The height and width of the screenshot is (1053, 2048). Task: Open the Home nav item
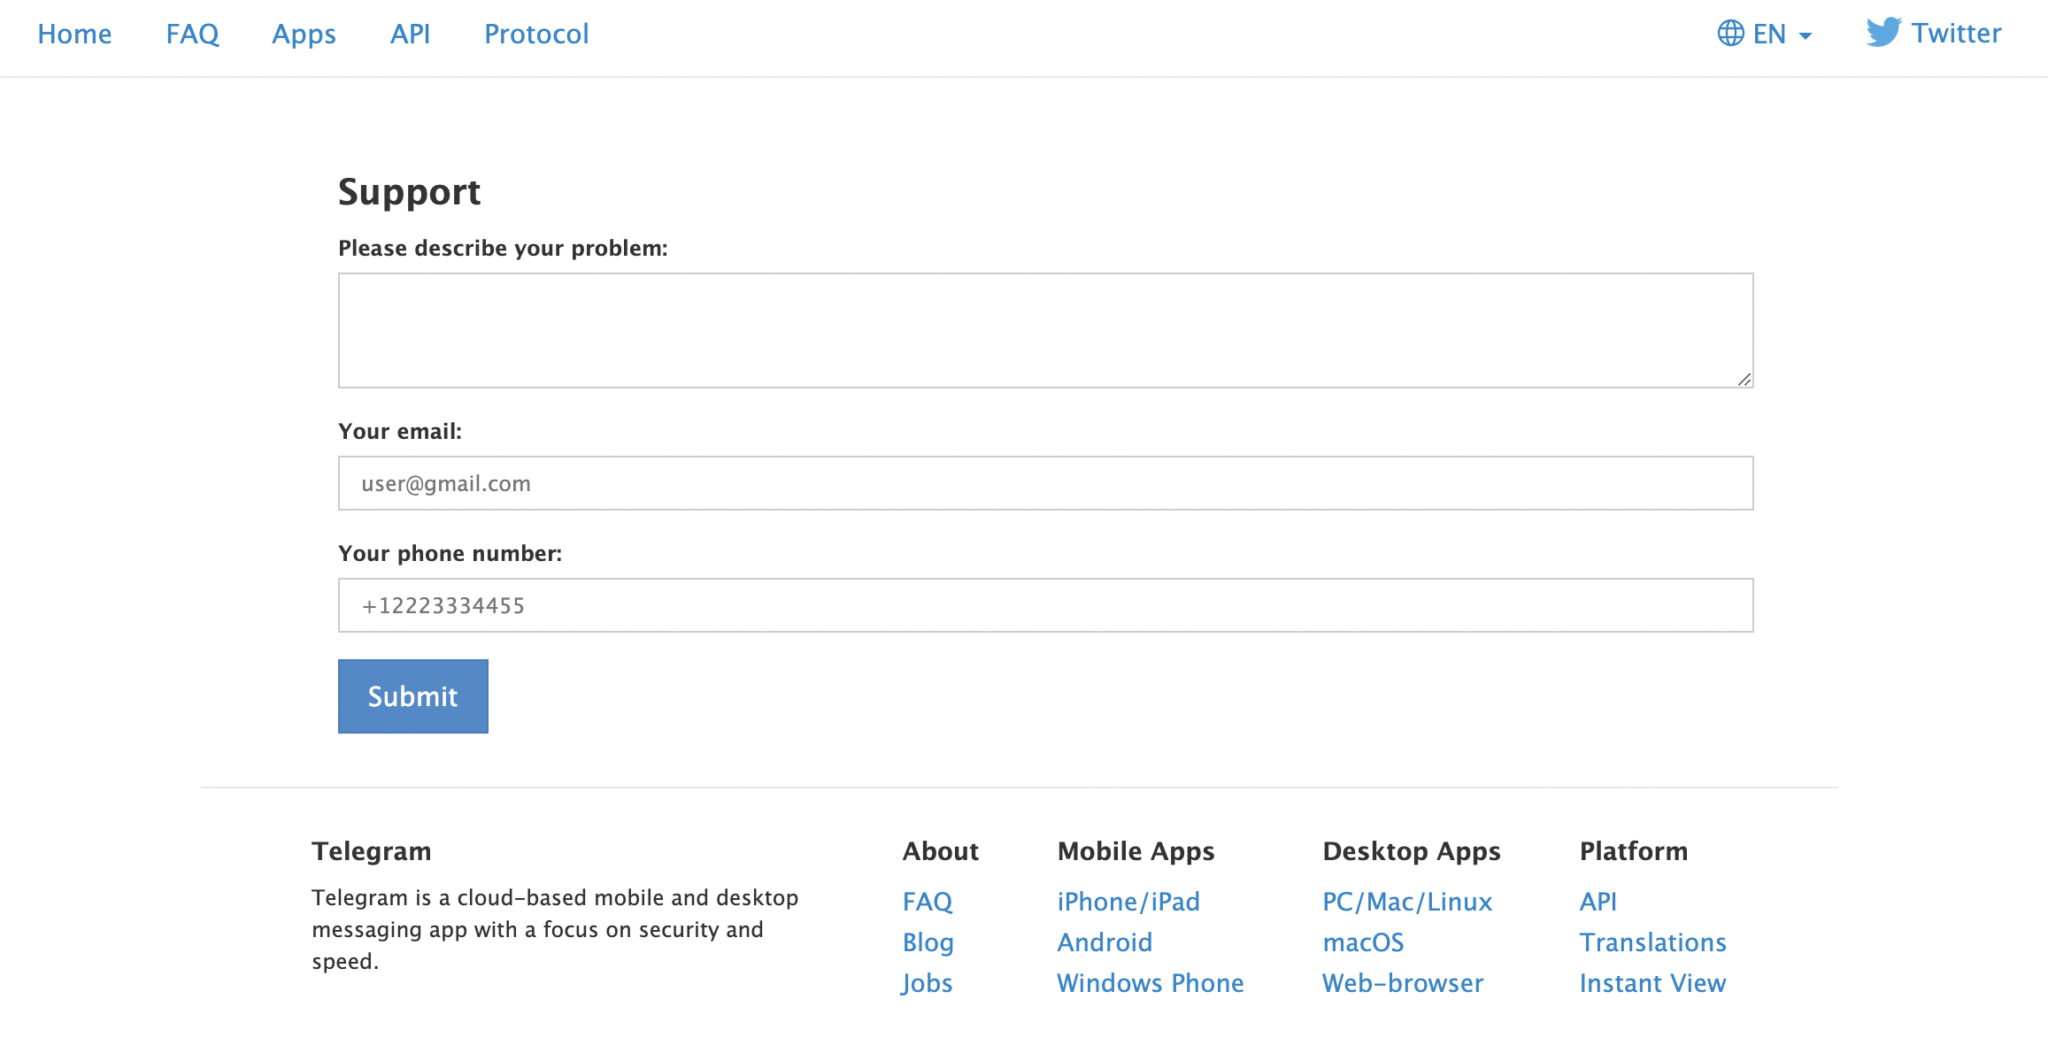pos(74,34)
